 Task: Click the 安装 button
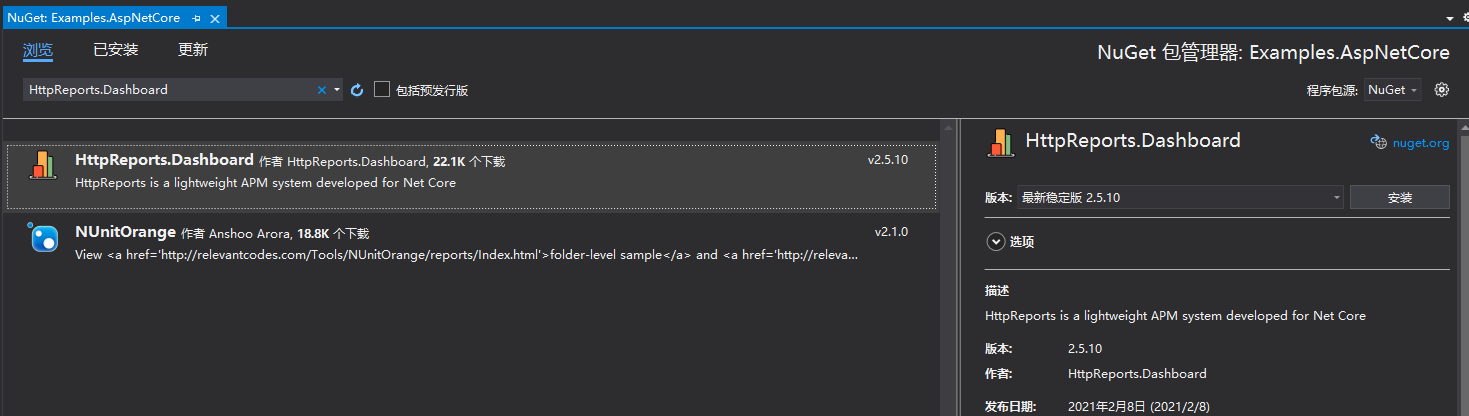[1399, 198]
